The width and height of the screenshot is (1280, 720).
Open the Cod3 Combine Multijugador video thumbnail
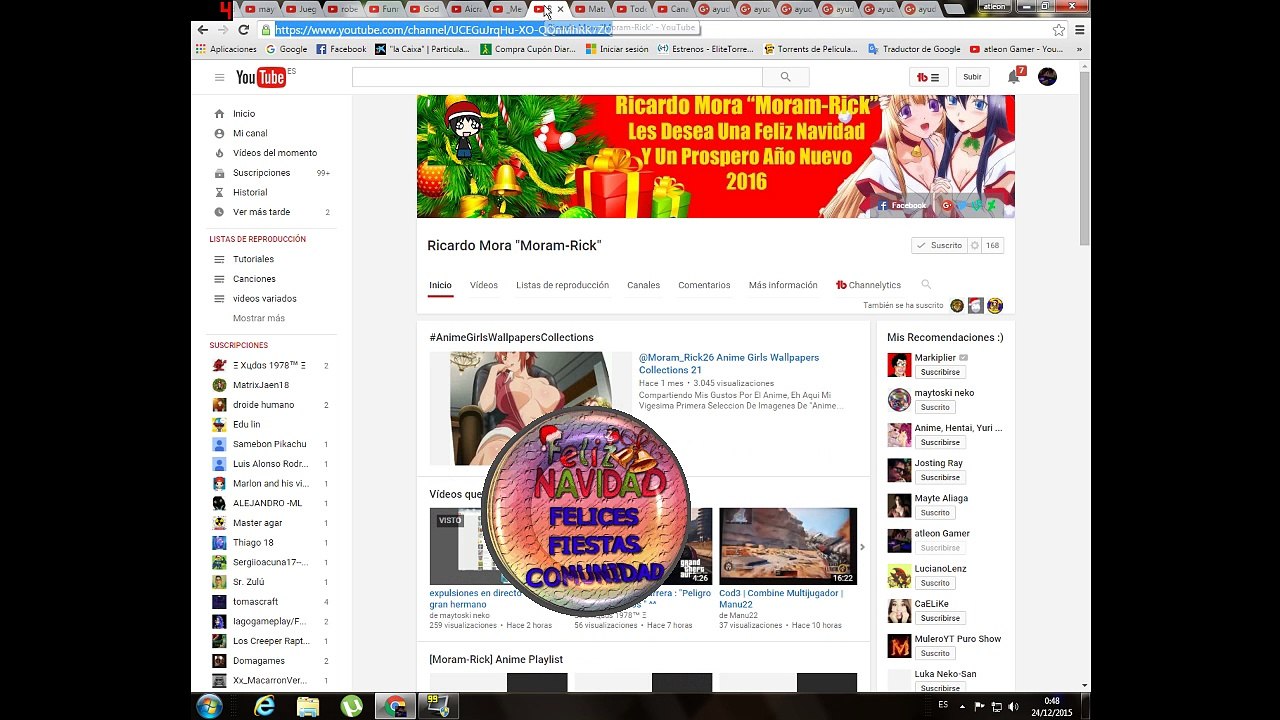tap(788, 546)
